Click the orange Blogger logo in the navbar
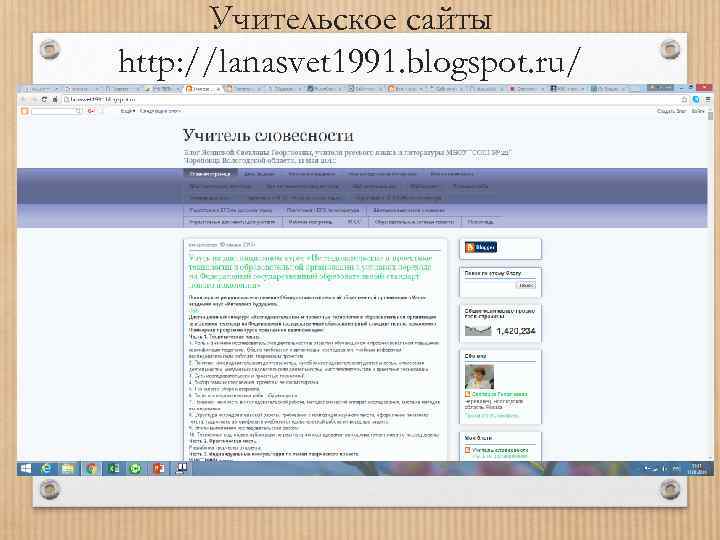The image size is (720, 540). [x=25, y=111]
